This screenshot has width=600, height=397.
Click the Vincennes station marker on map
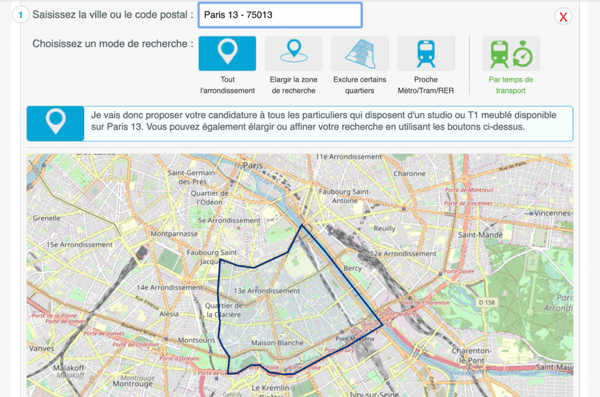(531, 214)
